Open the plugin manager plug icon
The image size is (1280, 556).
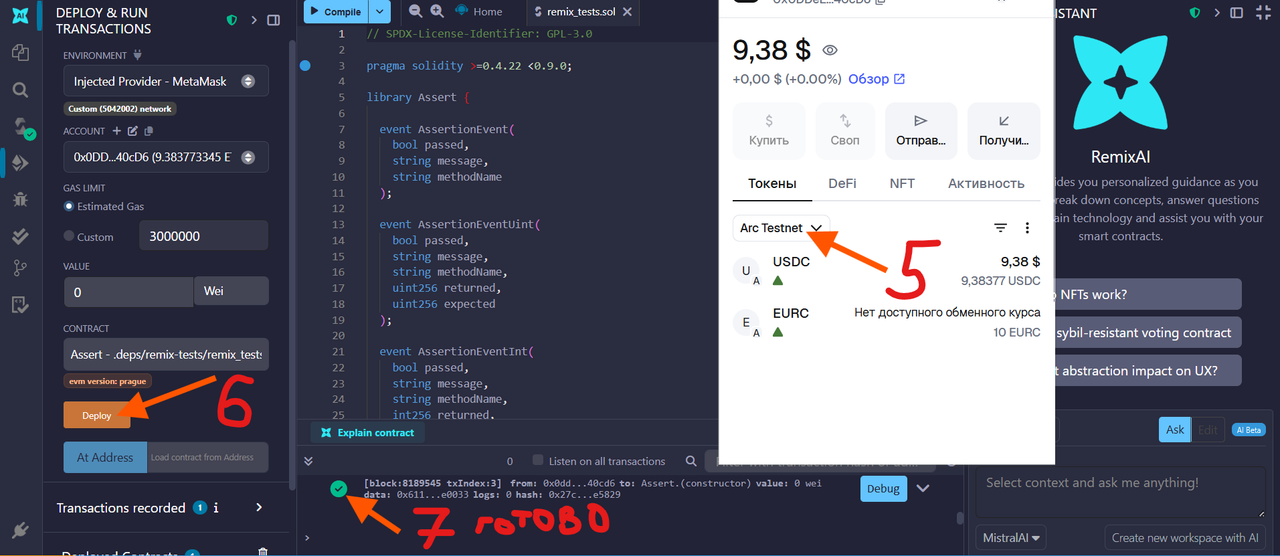pos(20,530)
